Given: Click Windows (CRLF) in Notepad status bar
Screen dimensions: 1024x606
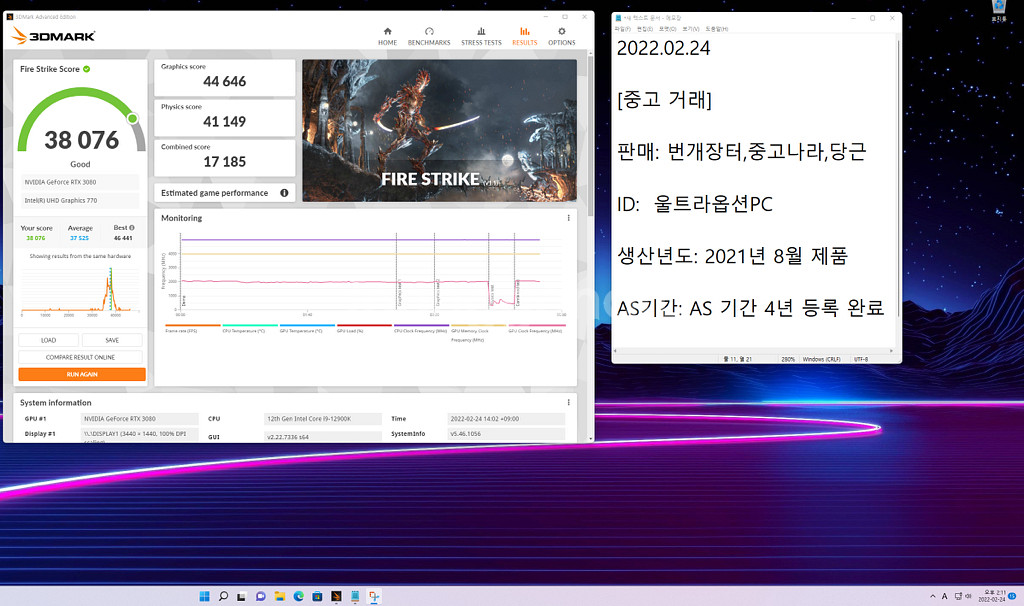Looking at the screenshot, I should 822,359.
